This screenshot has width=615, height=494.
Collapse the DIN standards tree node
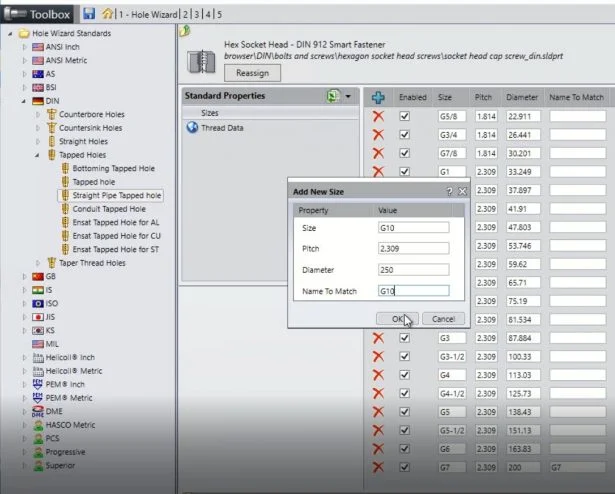pyautogui.click(x=24, y=101)
